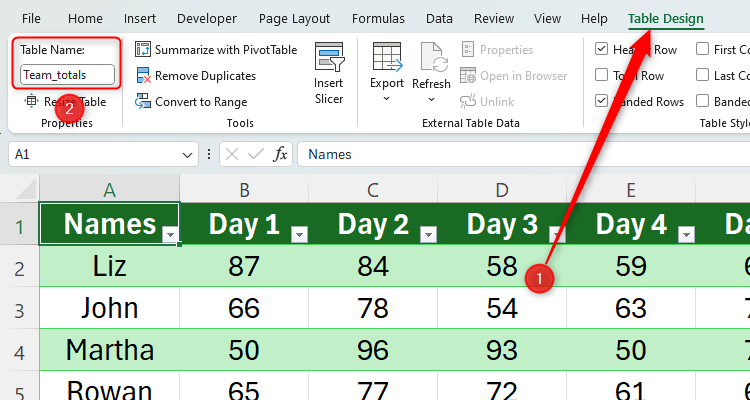Click the Refresh data icon
Image resolution: width=750 pixels, height=400 pixels.
[432, 58]
